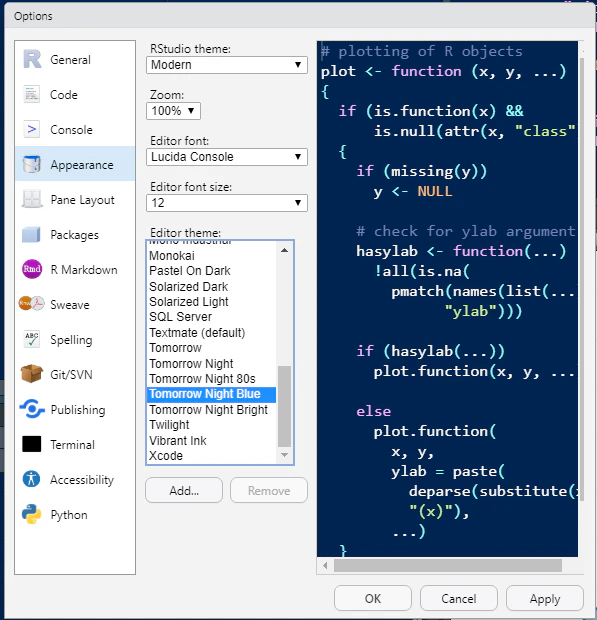This screenshot has width=597, height=620.
Task: Expand the Editor font dropdown
Action: [227, 157]
